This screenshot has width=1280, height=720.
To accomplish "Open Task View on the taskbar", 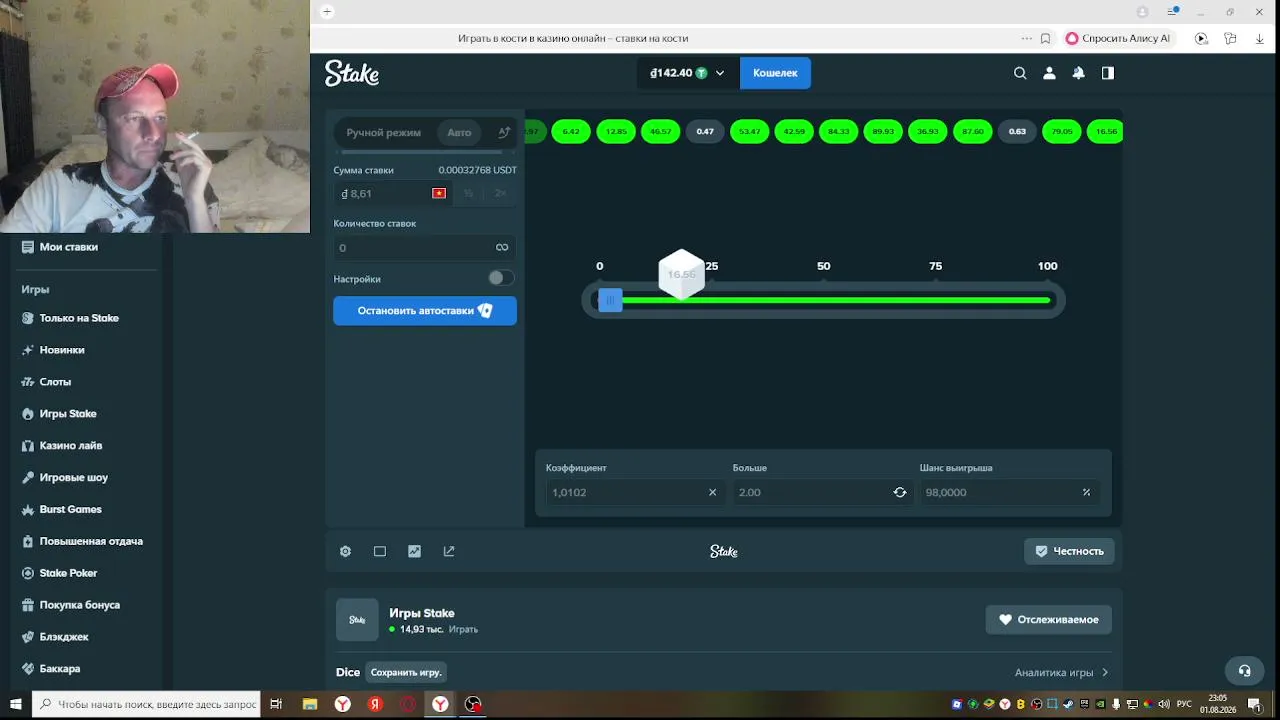I will [x=276, y=704].
